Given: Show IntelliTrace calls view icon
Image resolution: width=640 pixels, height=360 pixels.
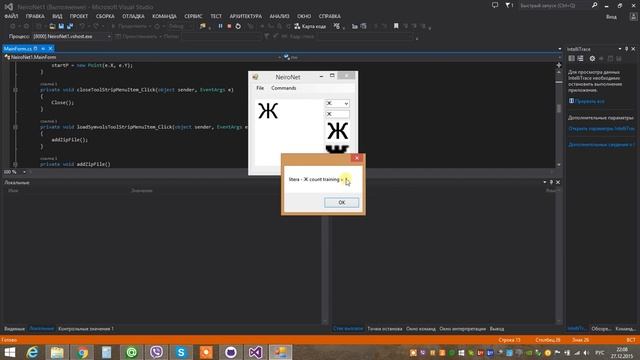Looking at the screenshot, I should tap(580, 59).
